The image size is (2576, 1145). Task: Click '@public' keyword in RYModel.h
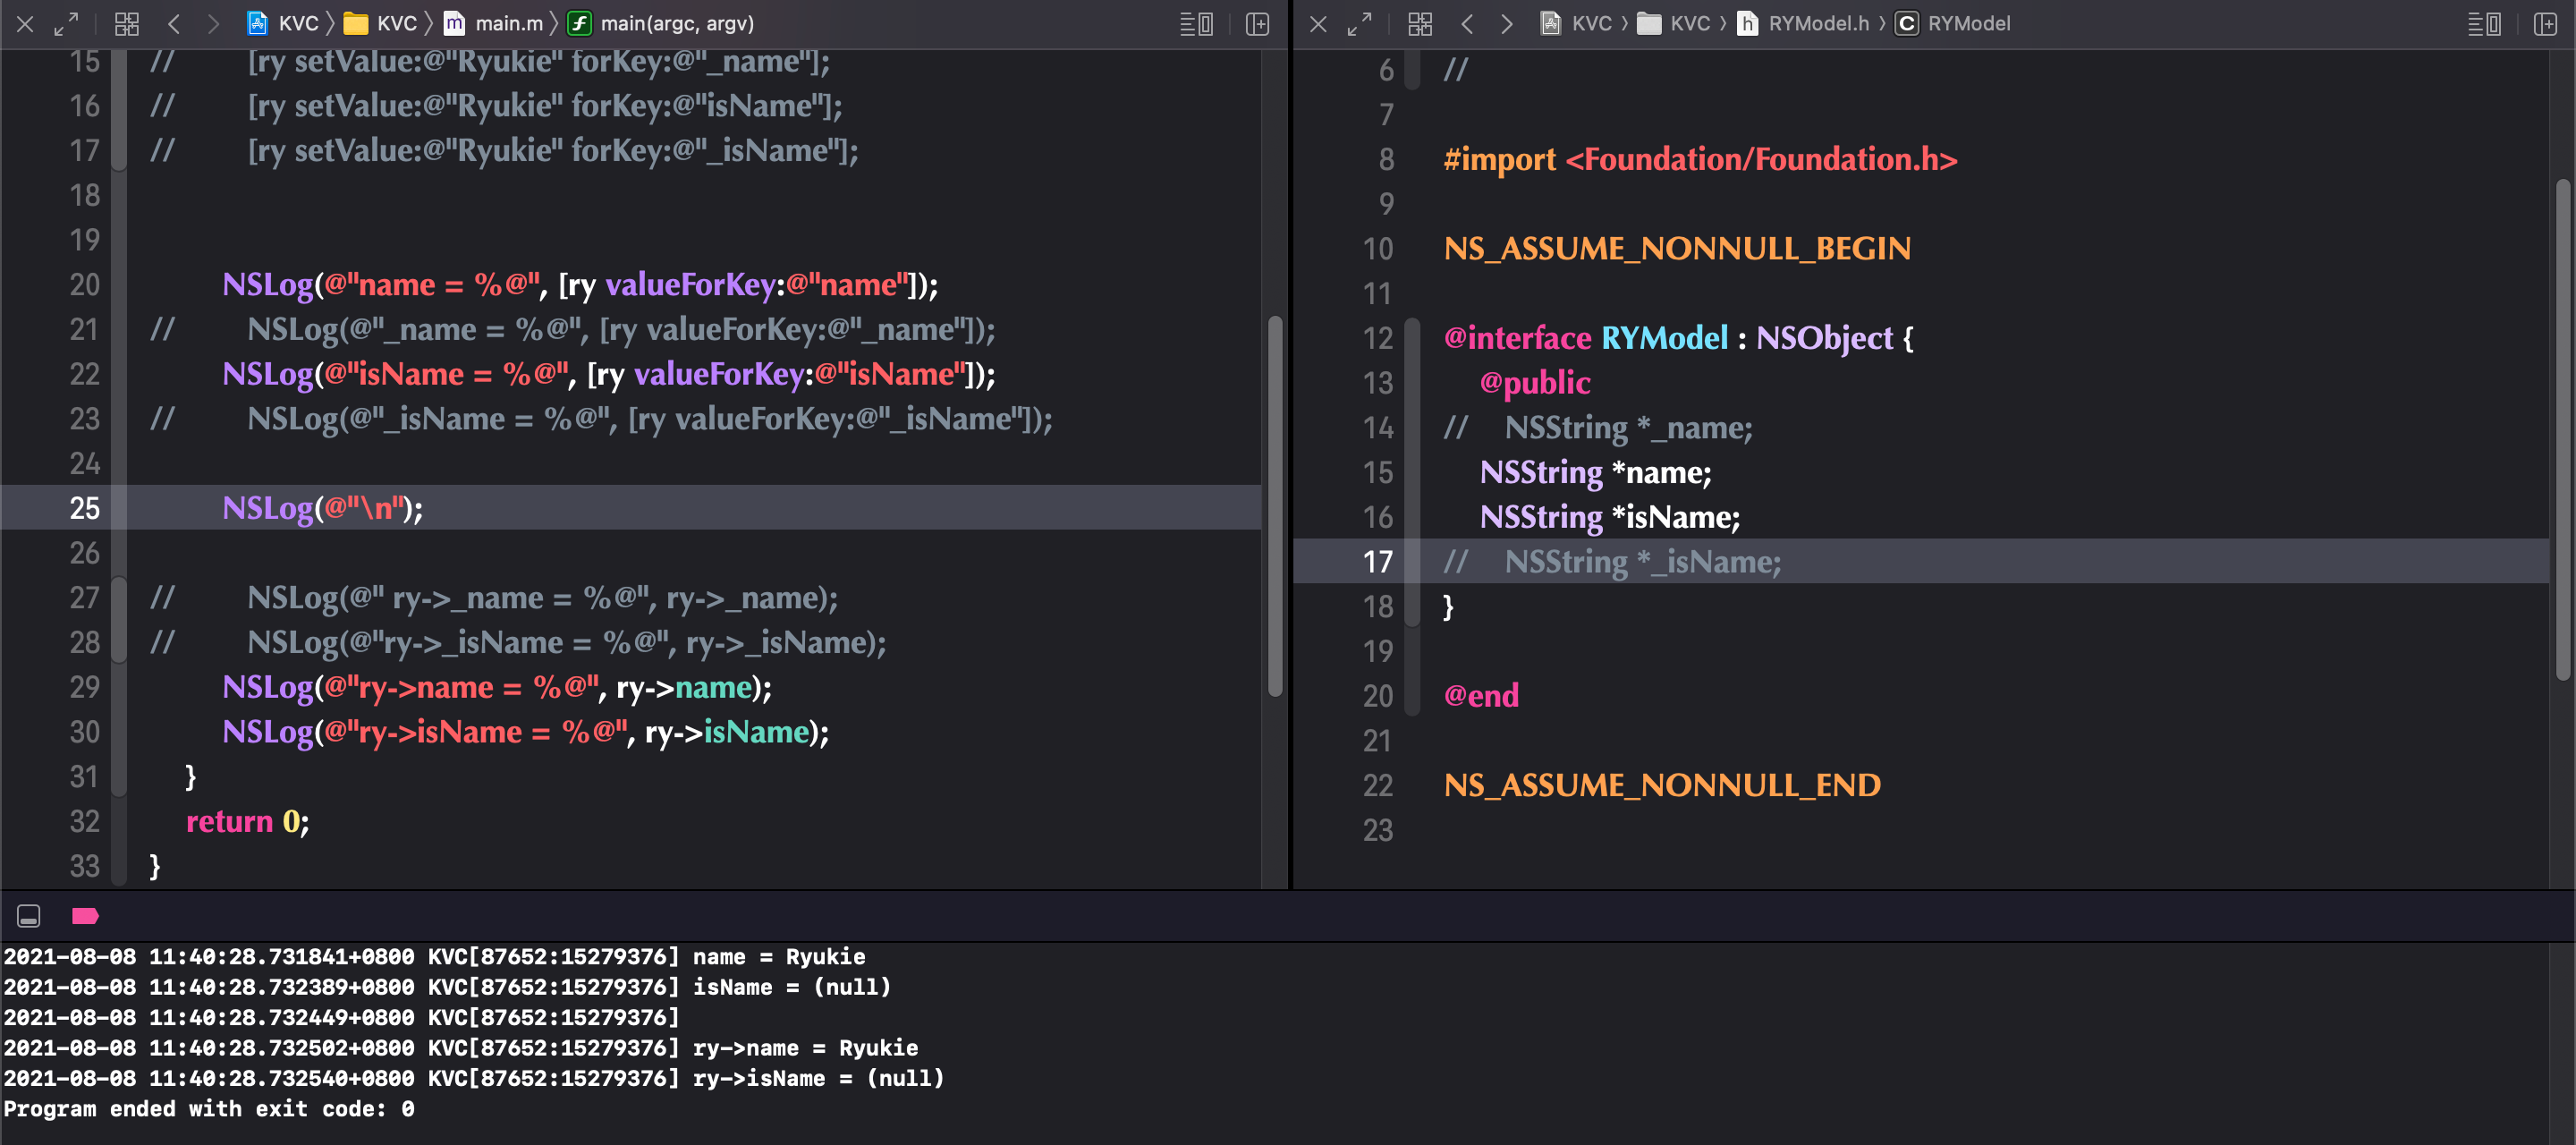[1535, 383]
